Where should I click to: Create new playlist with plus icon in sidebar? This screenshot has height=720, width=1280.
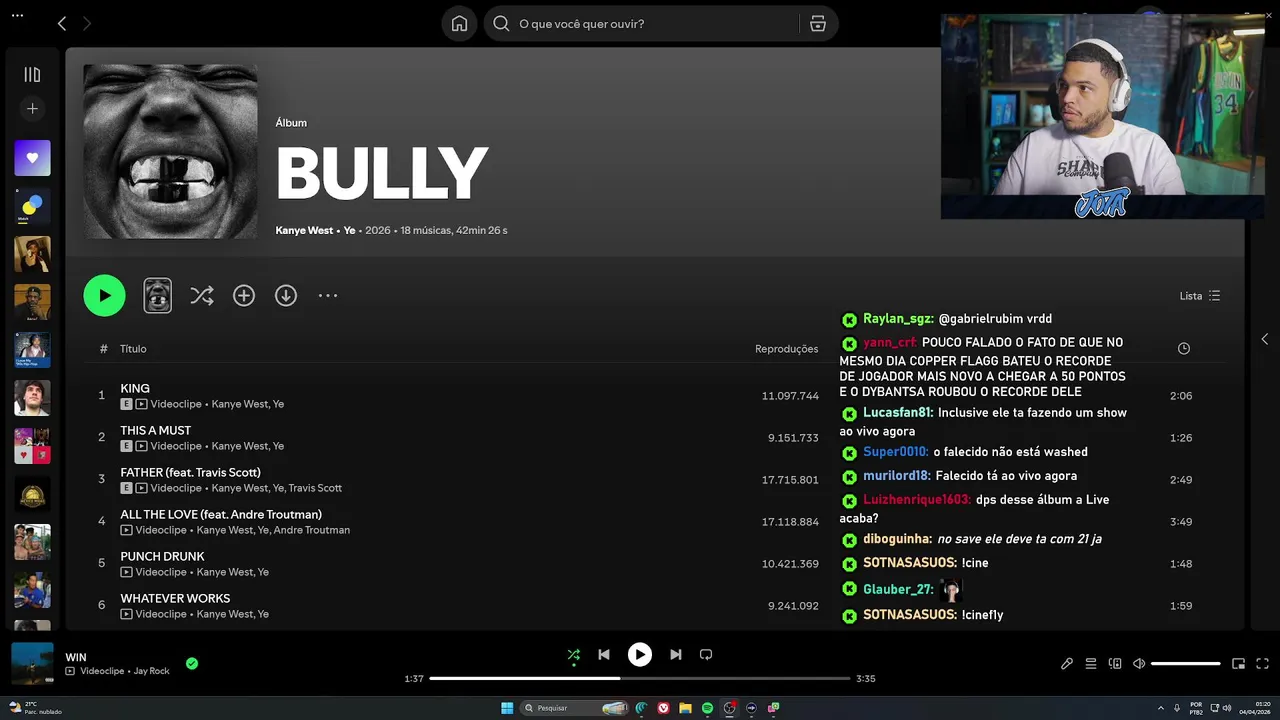point(32,108)
